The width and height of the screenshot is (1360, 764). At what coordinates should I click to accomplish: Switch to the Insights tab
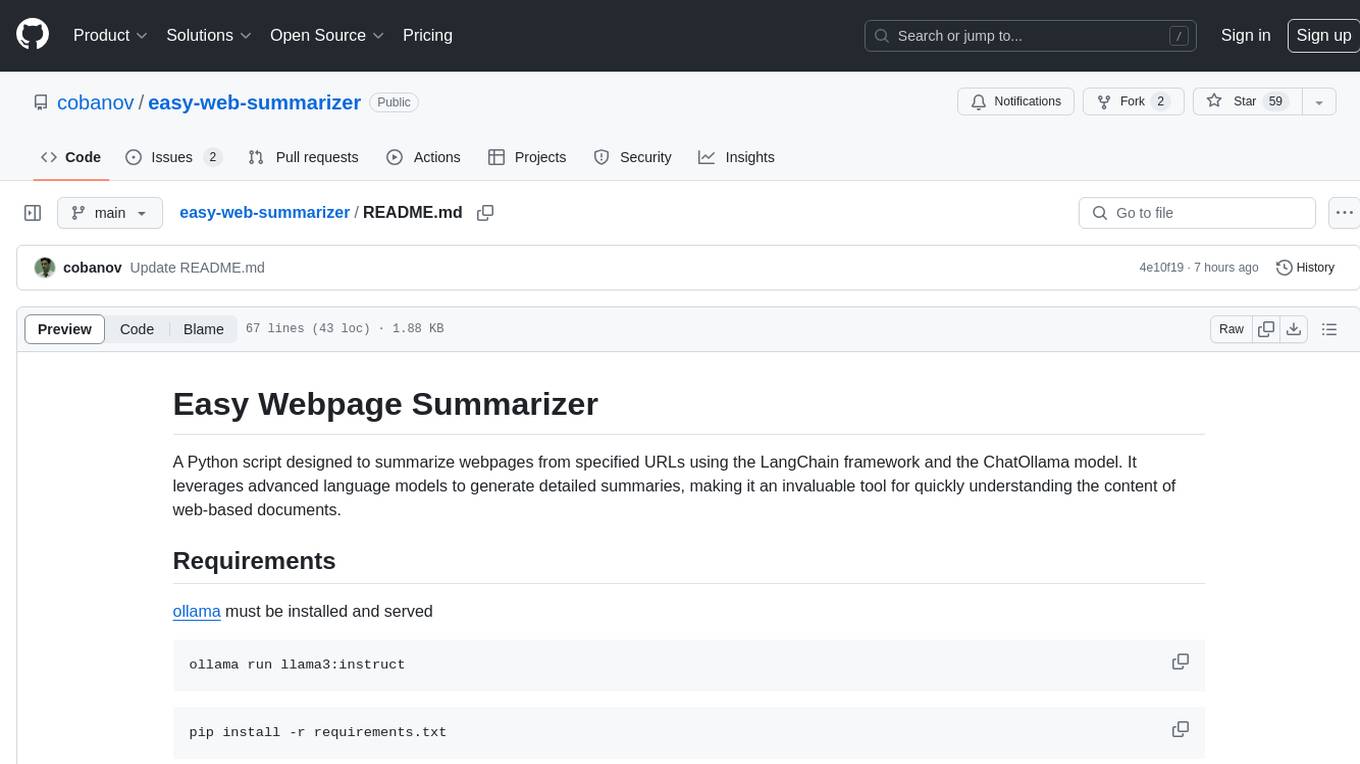(x=736, y=157)
